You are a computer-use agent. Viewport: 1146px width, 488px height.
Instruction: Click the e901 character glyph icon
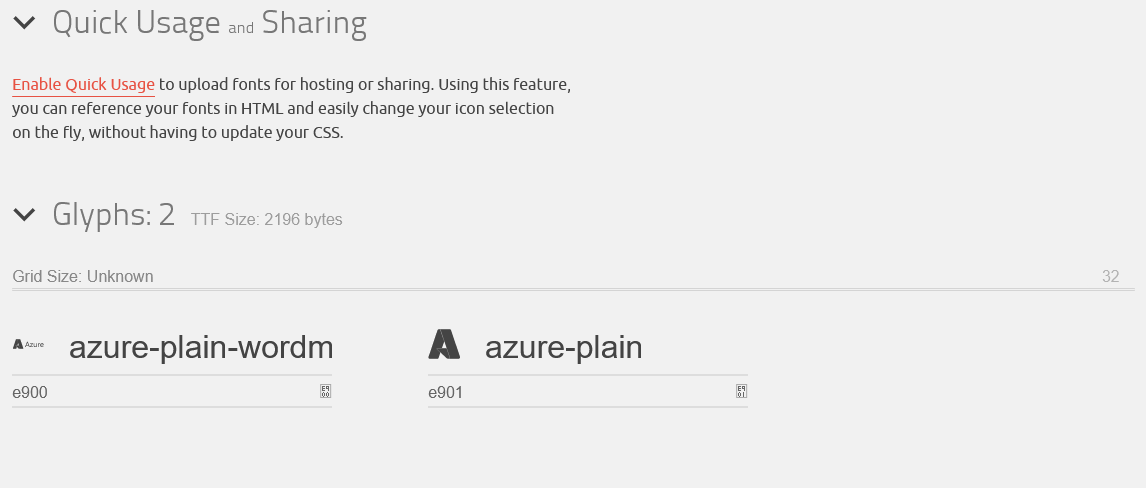741,392
